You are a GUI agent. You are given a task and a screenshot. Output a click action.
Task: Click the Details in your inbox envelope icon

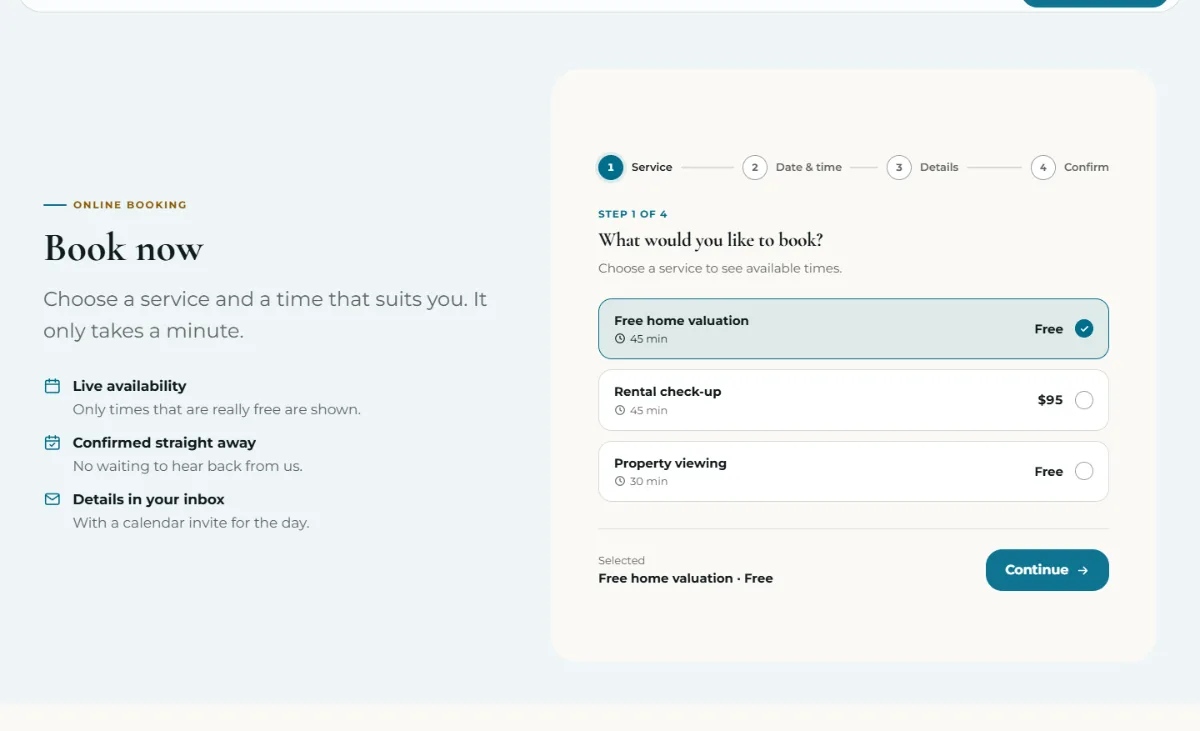[x=52, y=499]
